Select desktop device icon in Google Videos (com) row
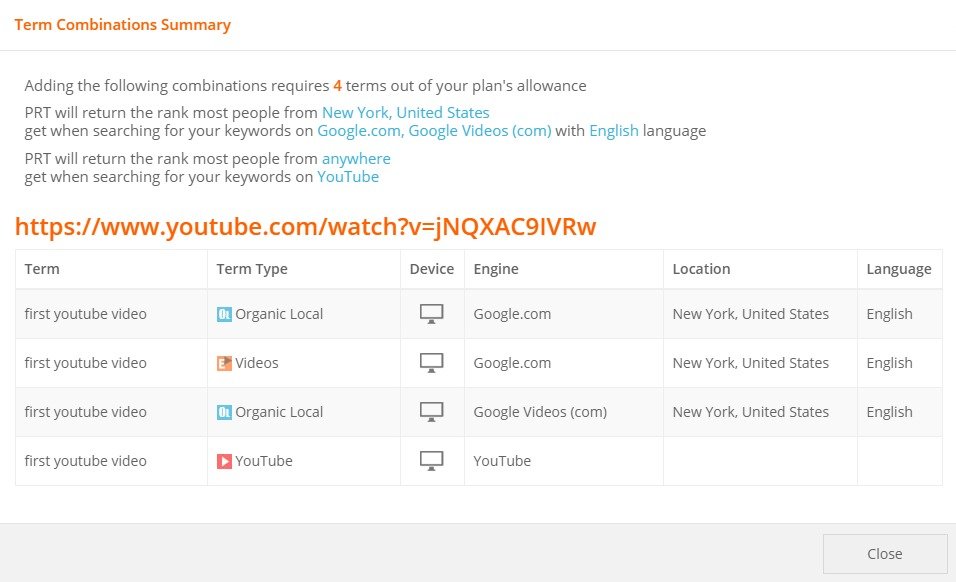 pyautogui.click(x=431, y=412)
